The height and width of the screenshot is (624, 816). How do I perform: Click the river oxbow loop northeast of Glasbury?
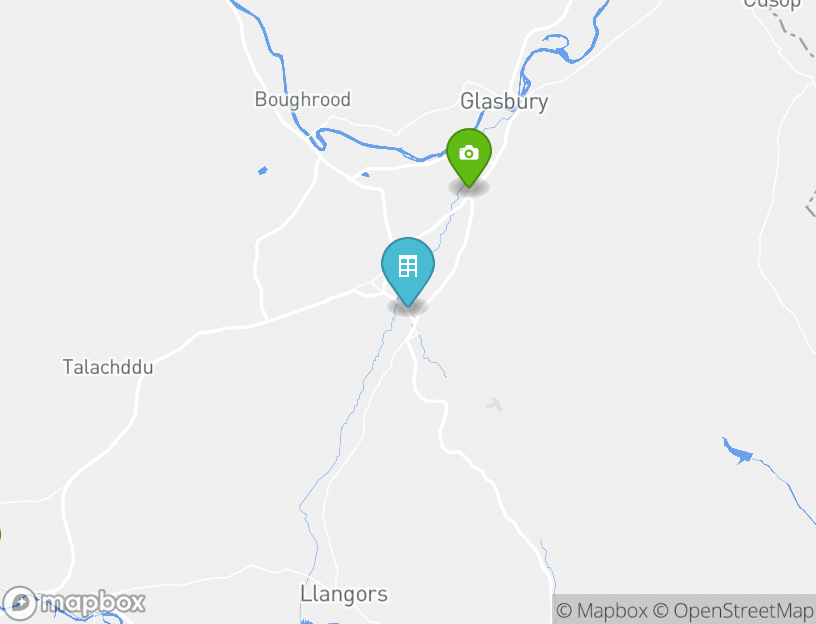pos(557,48)
